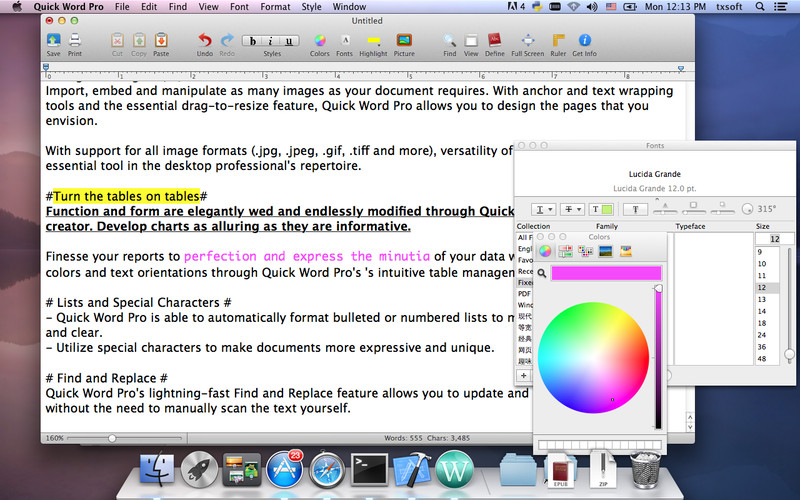Image resolution: width=800 pixels, height=500 pixels.
Task: Open the Format menu
Action: [275, 7]
